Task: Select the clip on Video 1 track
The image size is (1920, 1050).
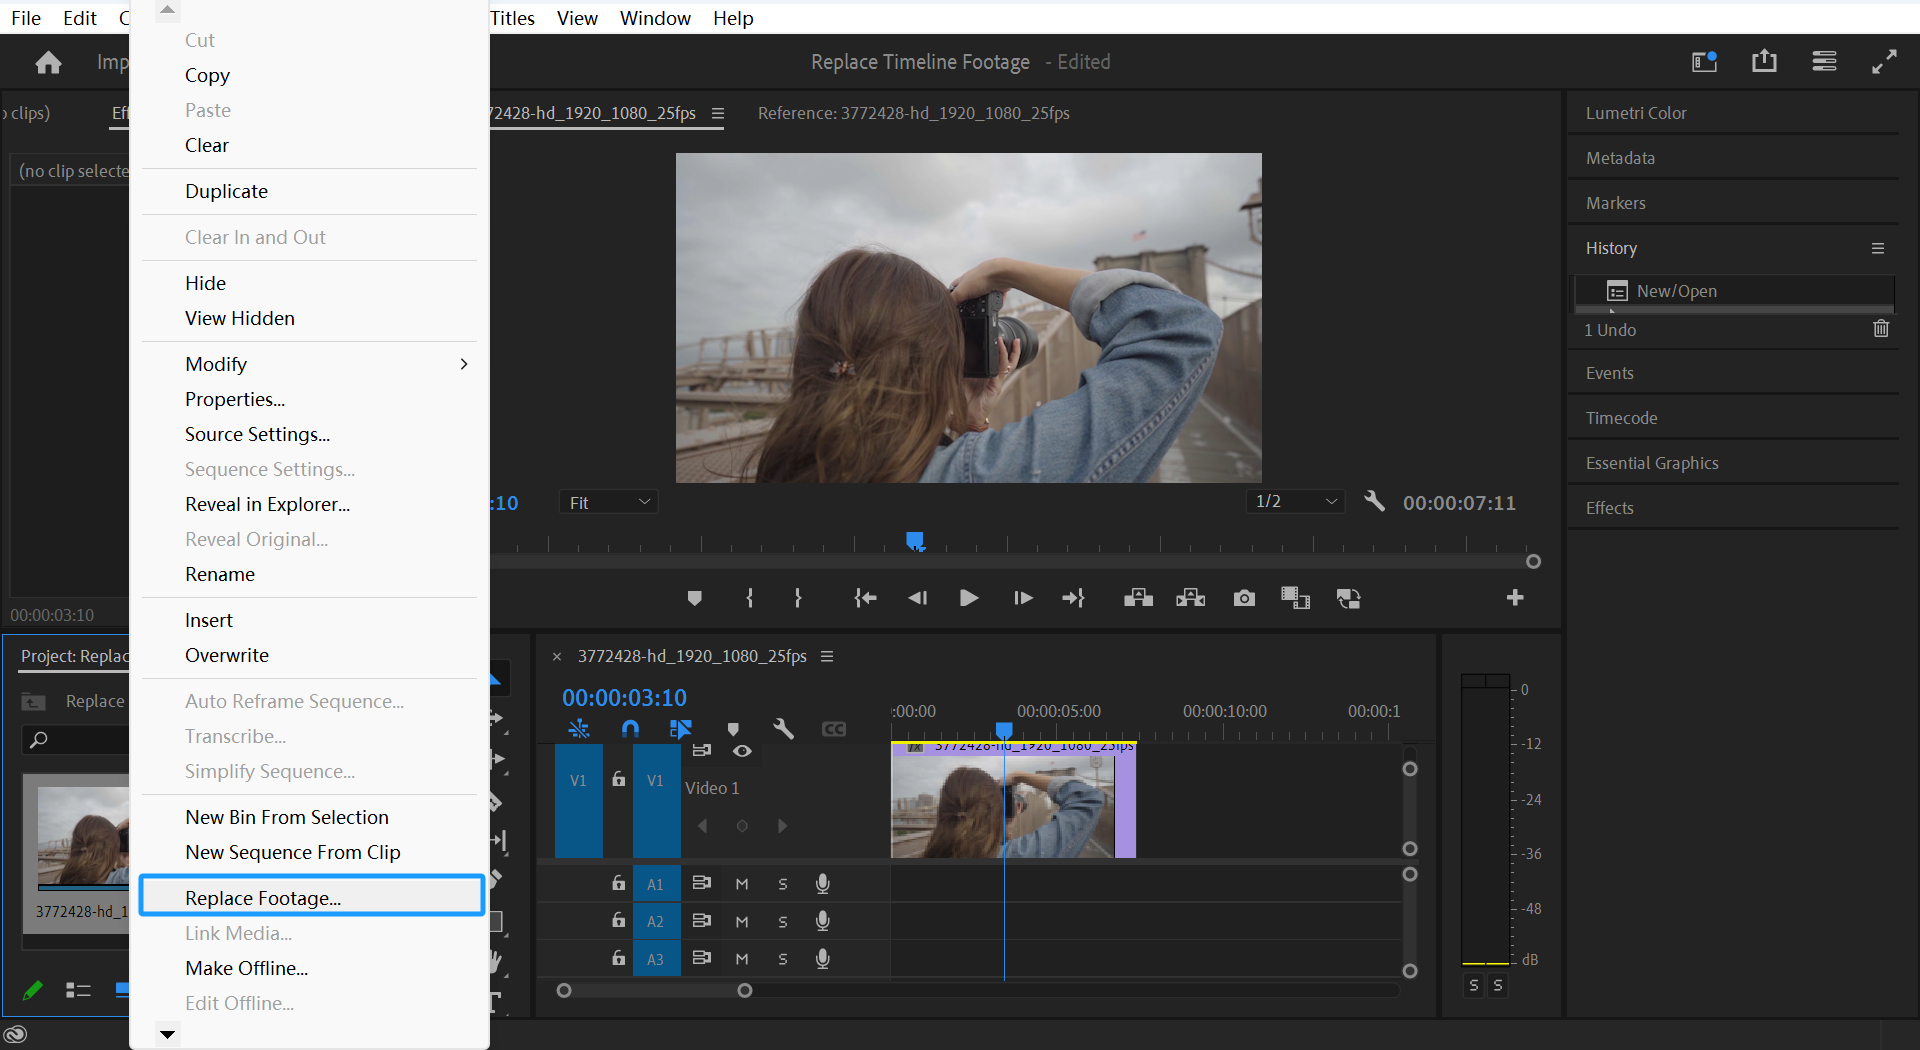Action: (x=1013, y=800)
